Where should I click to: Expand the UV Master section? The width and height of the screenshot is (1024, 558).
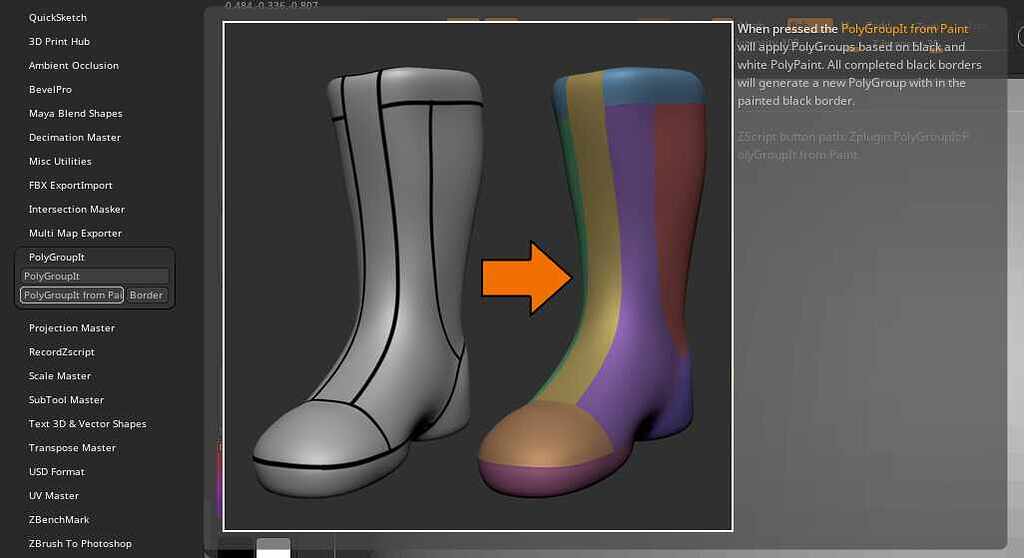pos(54,496)
